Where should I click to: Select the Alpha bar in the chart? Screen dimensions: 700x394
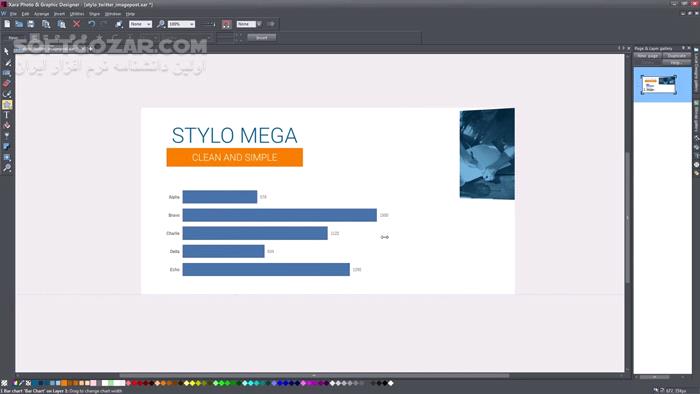pos(220,197)
